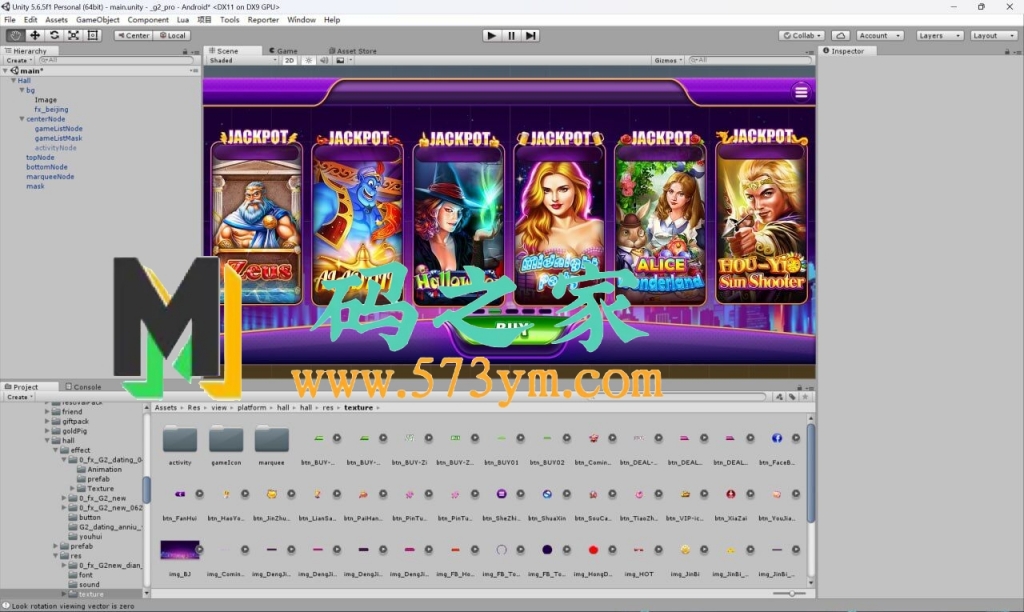
Task: Click the Play button
Action: pos(492,35)
